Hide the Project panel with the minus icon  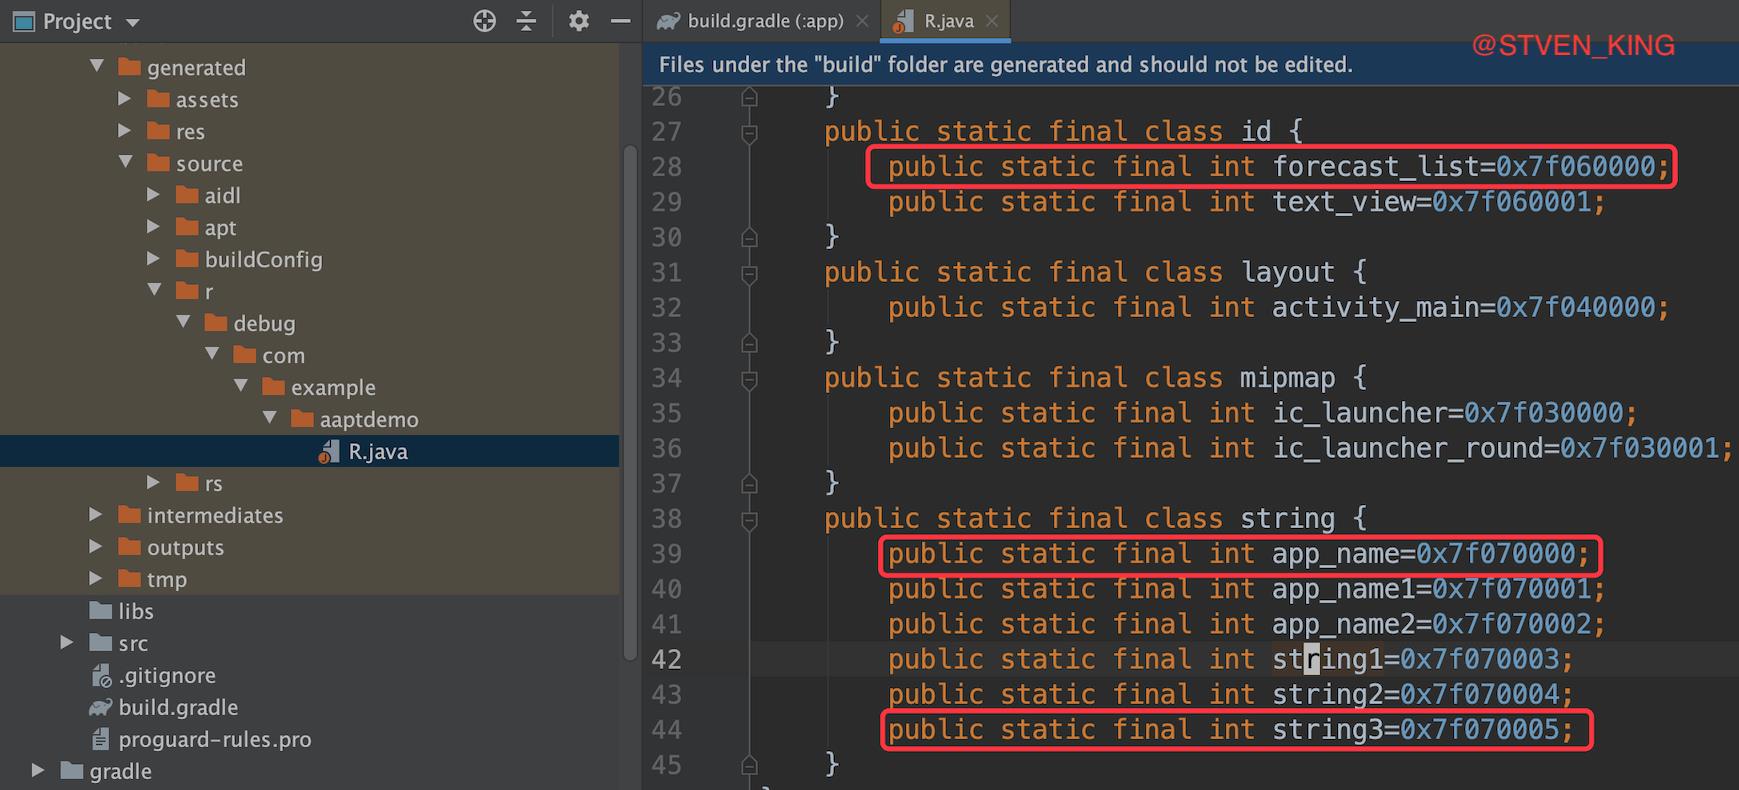tap(620, 21)
